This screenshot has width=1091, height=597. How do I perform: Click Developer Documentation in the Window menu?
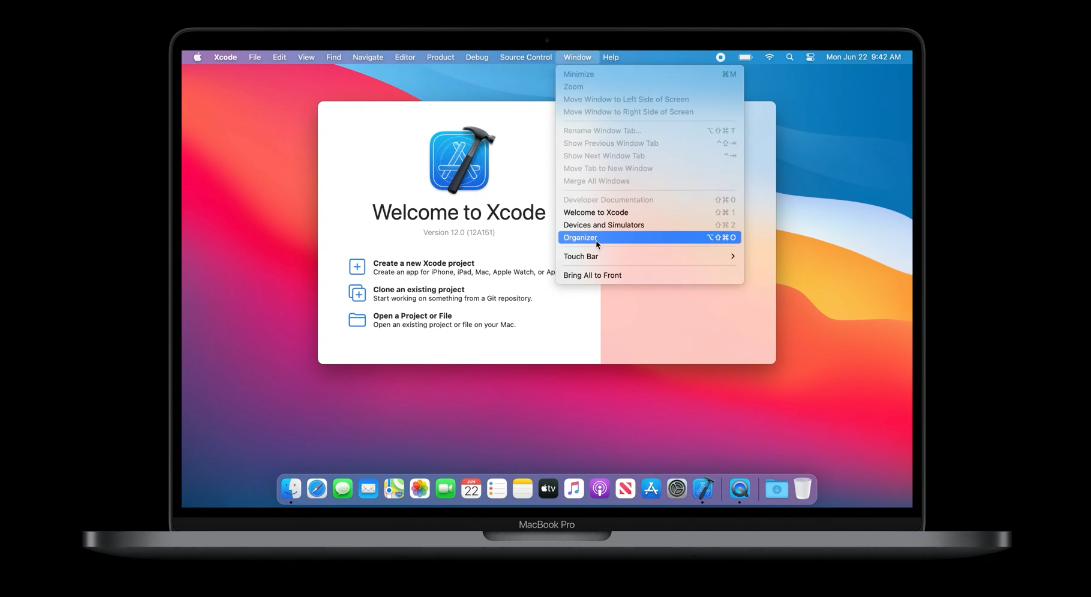(649, 200)
